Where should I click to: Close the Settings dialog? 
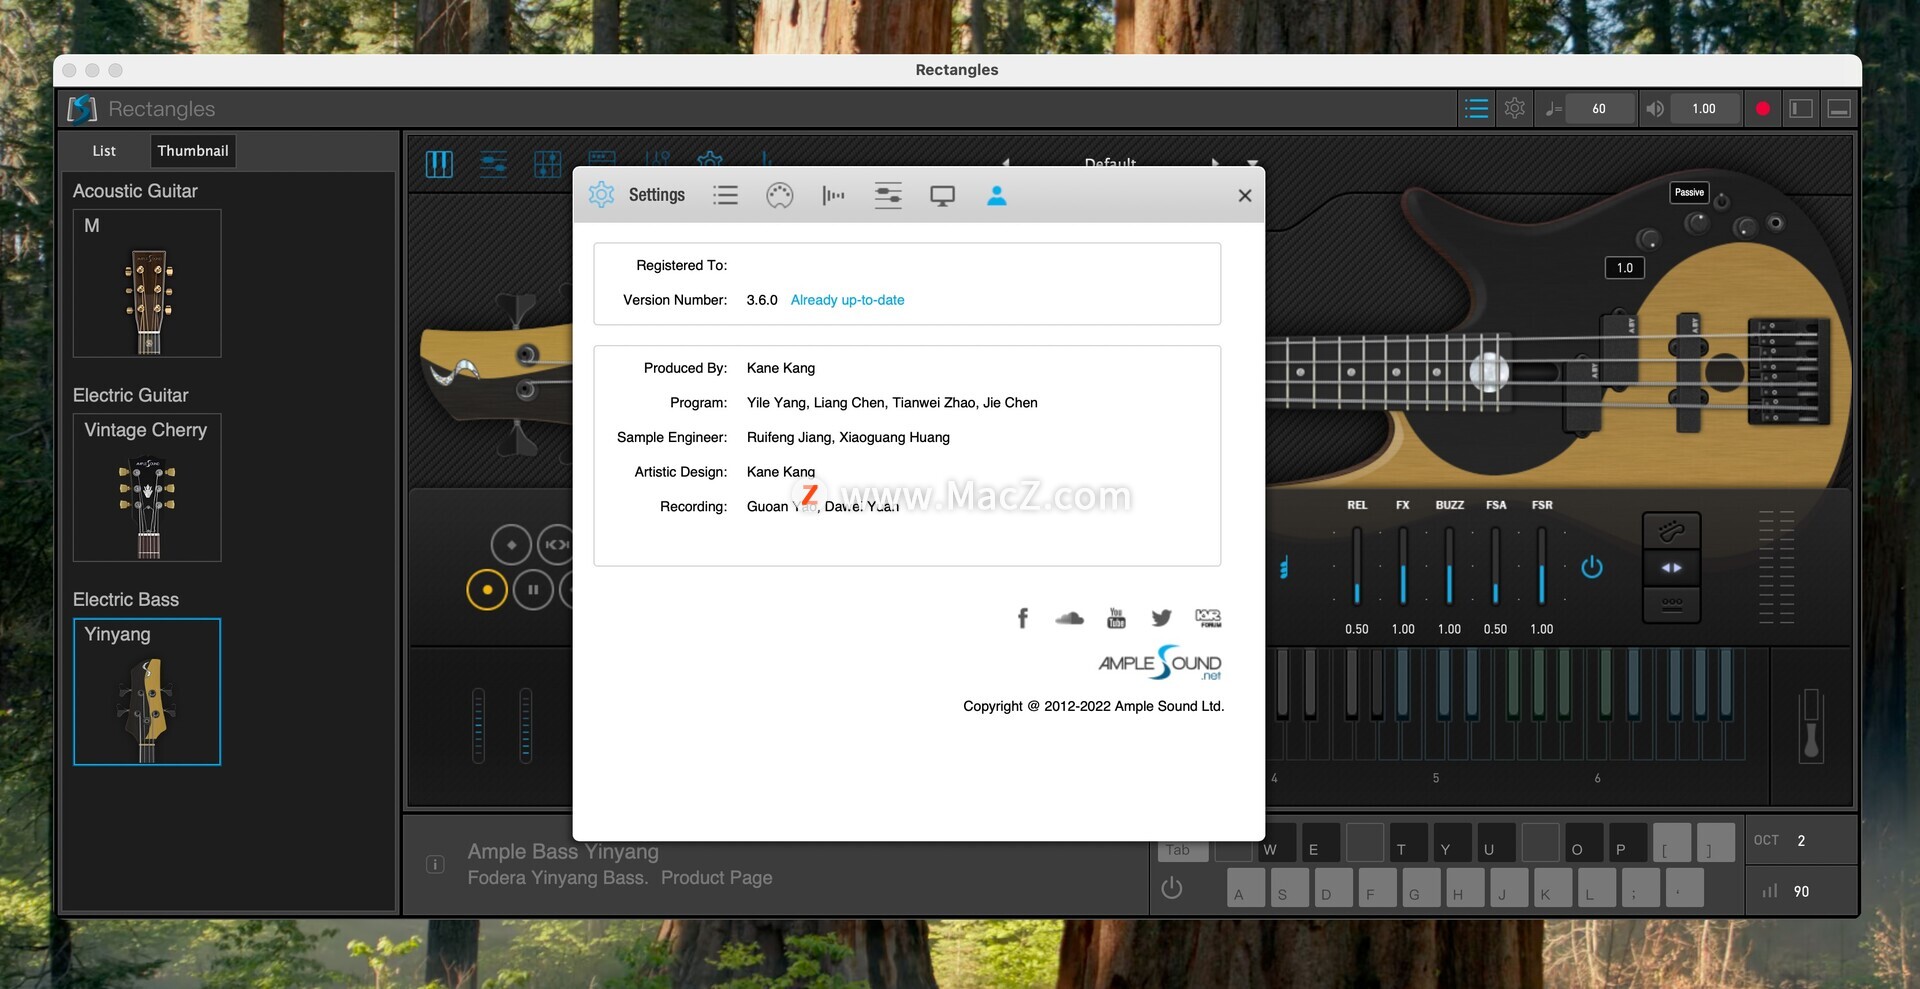1244,196
